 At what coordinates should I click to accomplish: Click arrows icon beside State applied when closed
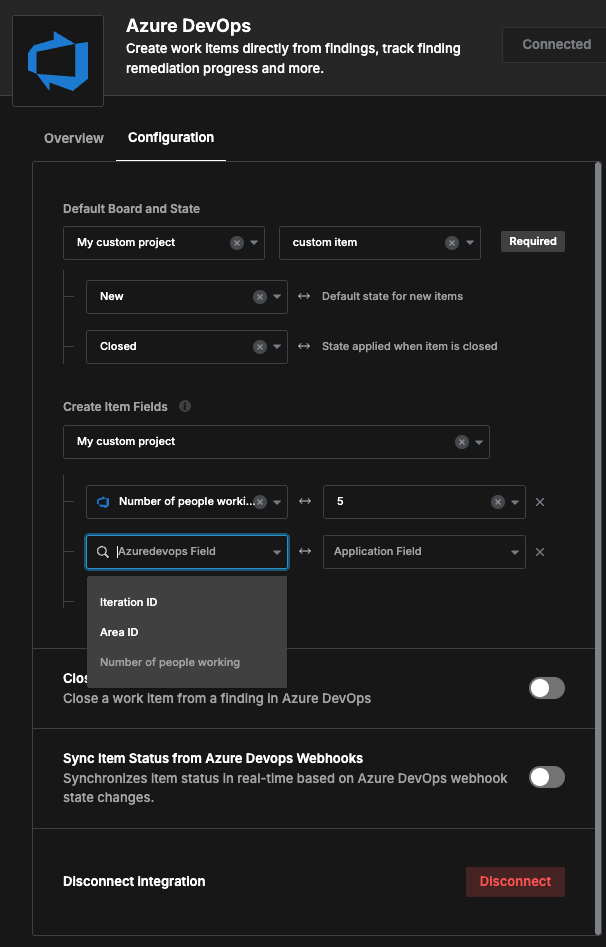tap(304, 347)
